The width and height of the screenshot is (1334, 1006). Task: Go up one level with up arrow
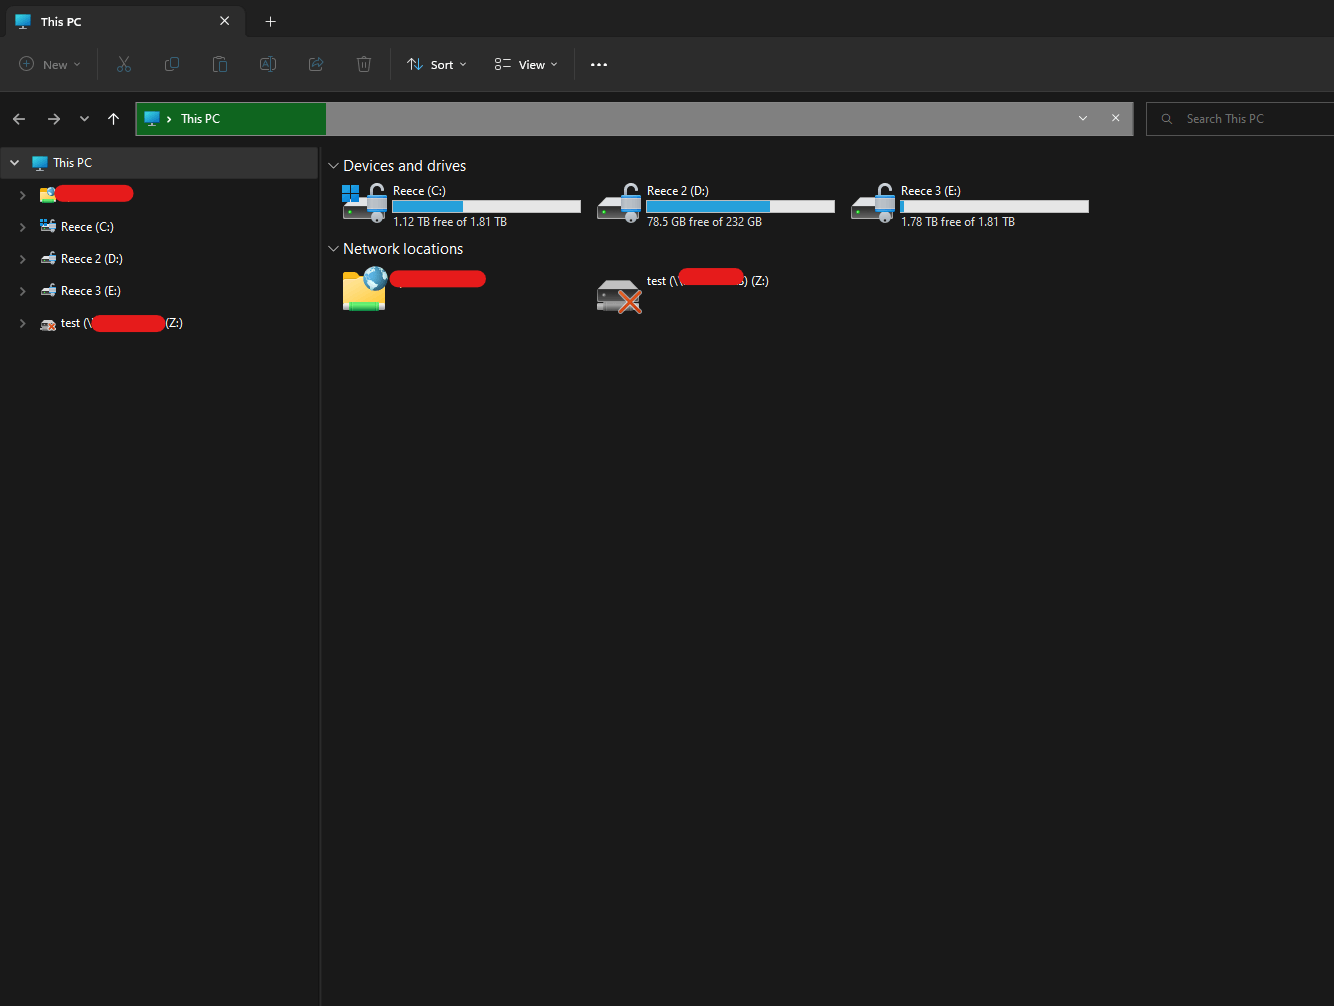(114, 119)
